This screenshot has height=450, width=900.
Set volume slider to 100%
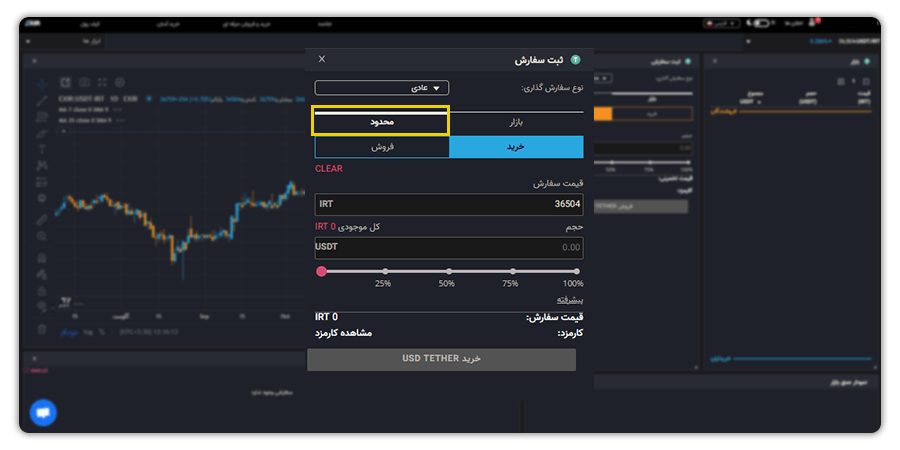tap(576, 271)
